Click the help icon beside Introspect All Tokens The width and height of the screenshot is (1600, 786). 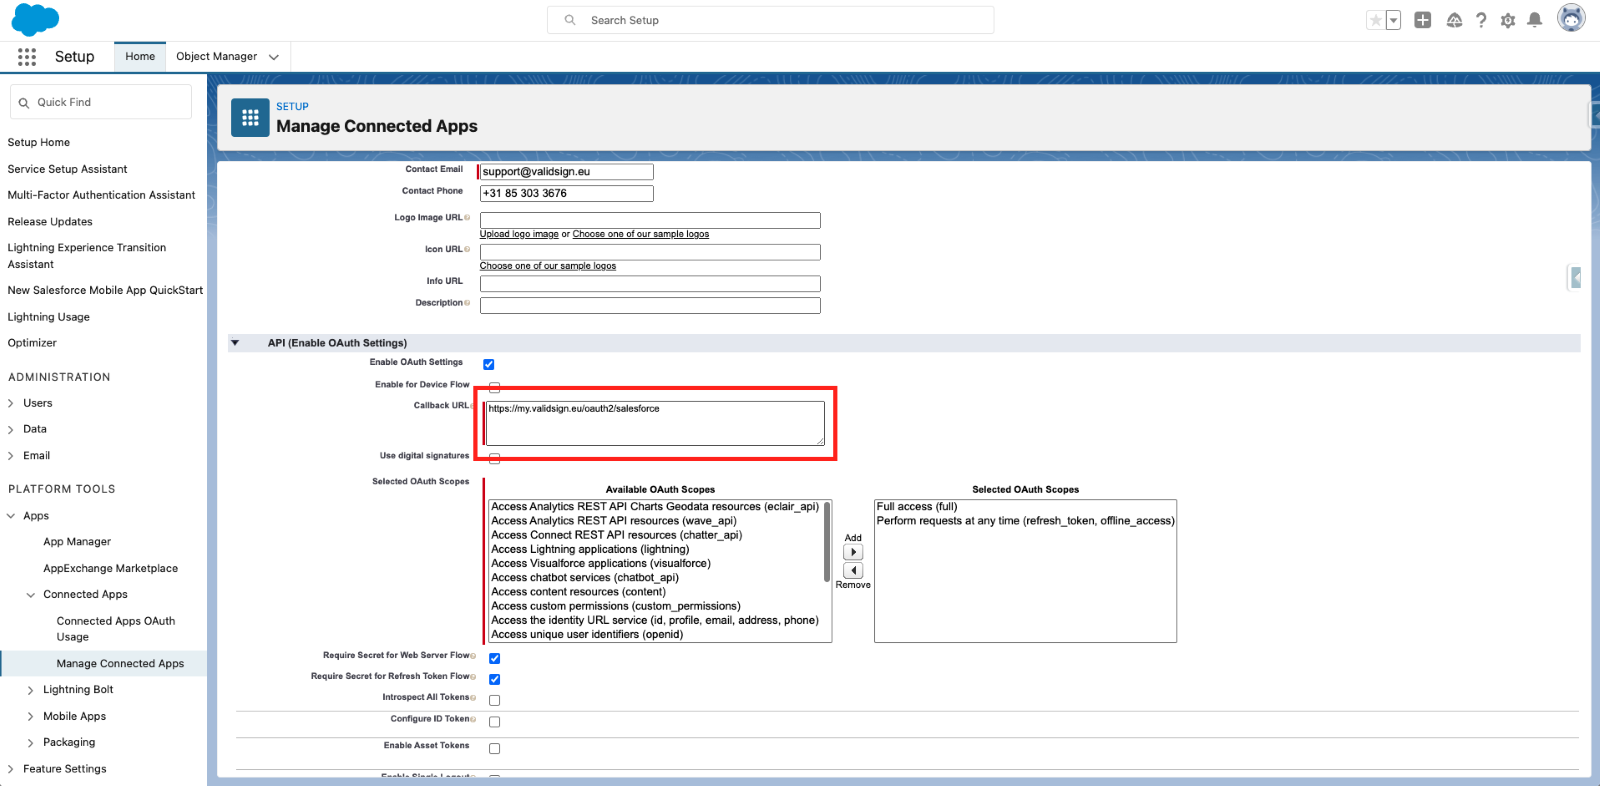tap(473, 698)
